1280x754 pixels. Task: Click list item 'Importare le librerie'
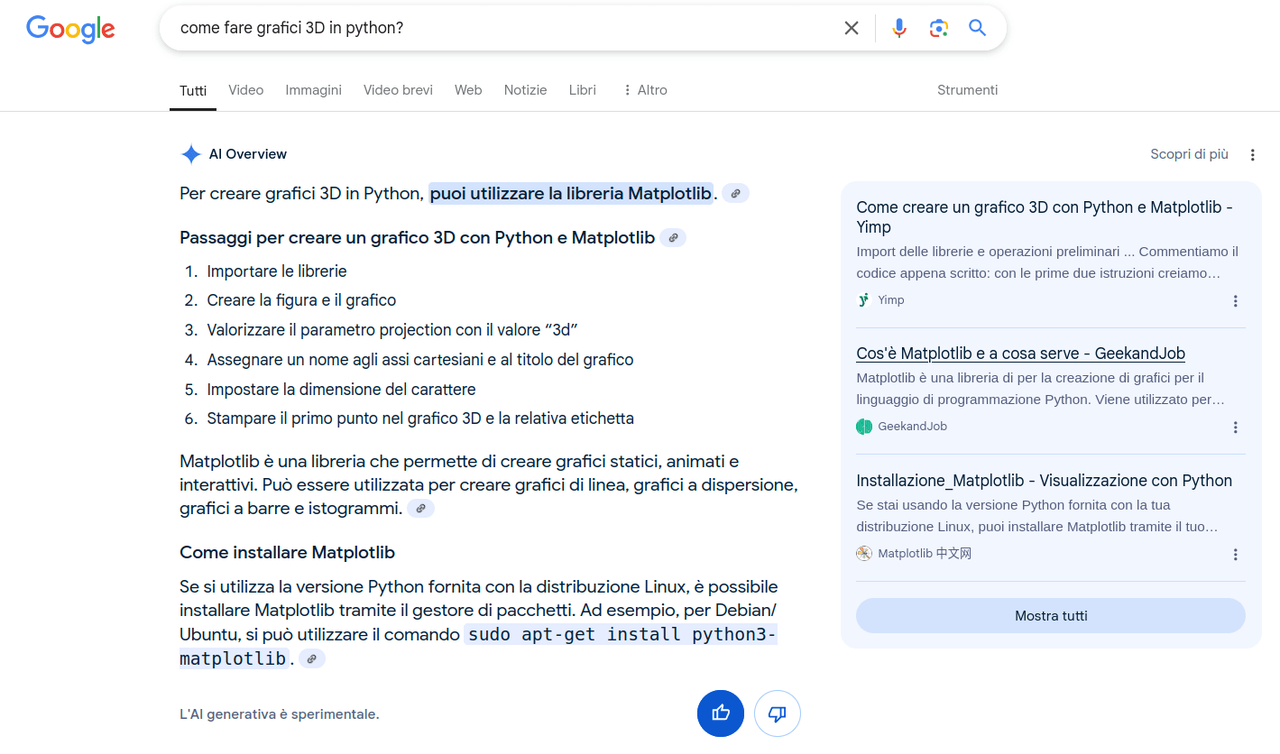(x=277, y=271)
